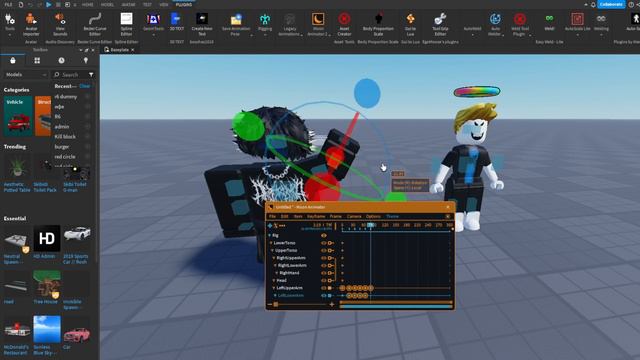Collapse the UpperTorso track
Viewport: 640px width, 360px height.
point(272,250)
